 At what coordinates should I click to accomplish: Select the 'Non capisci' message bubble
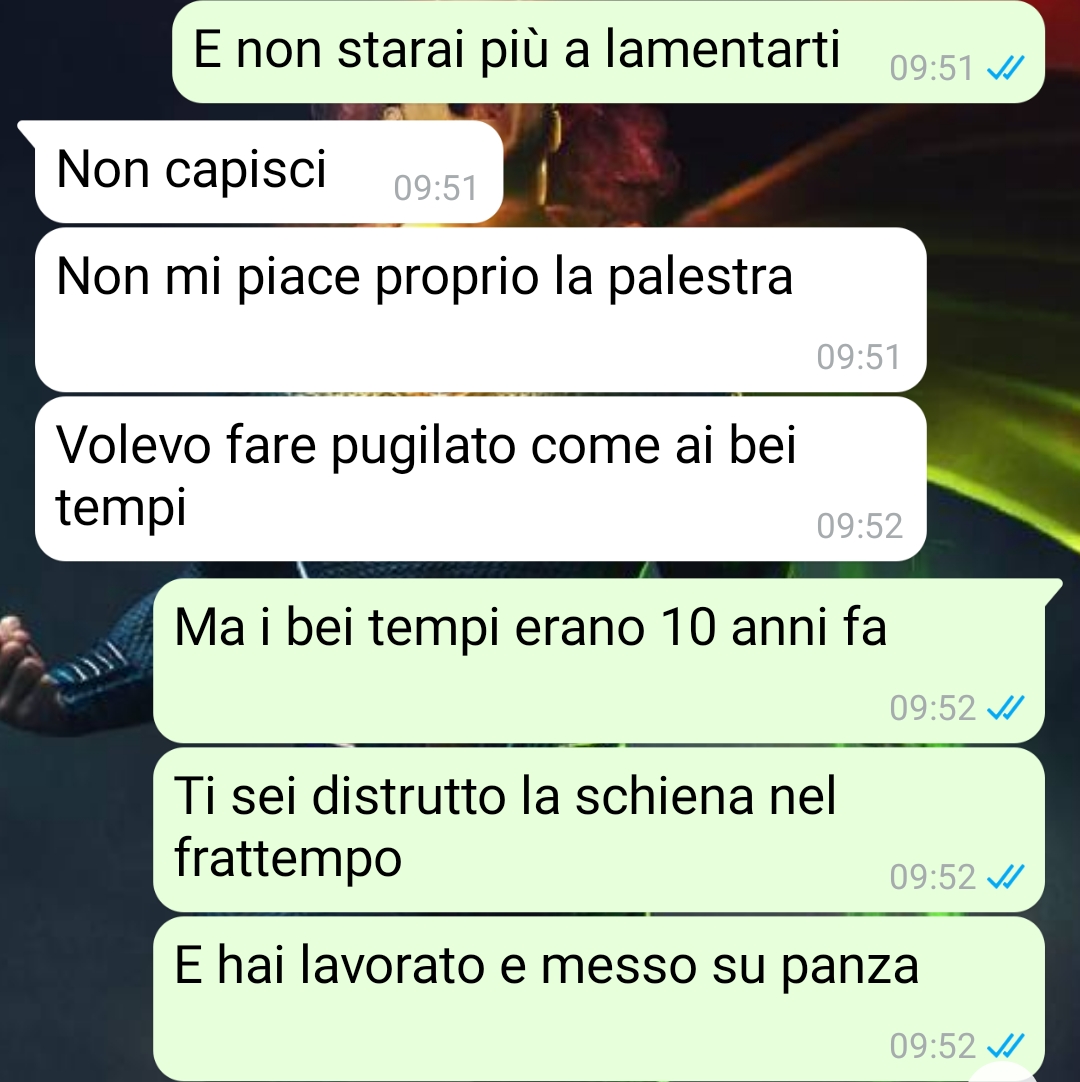pos(268,171)
